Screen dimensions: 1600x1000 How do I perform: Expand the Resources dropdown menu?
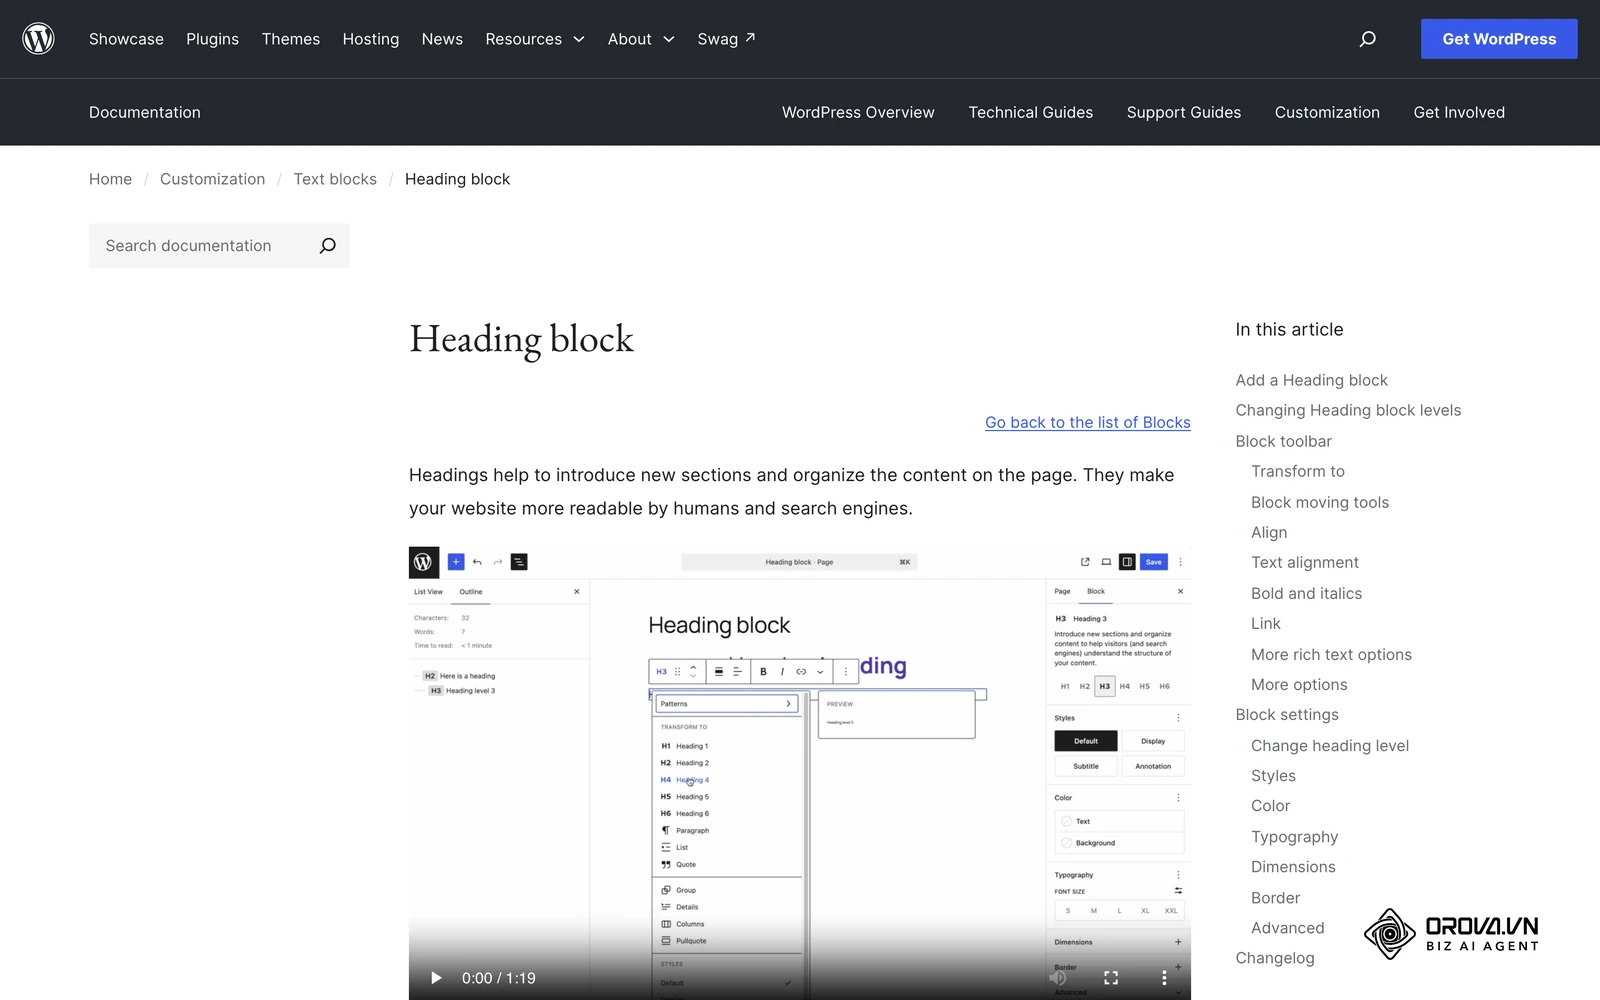(535, 39)
